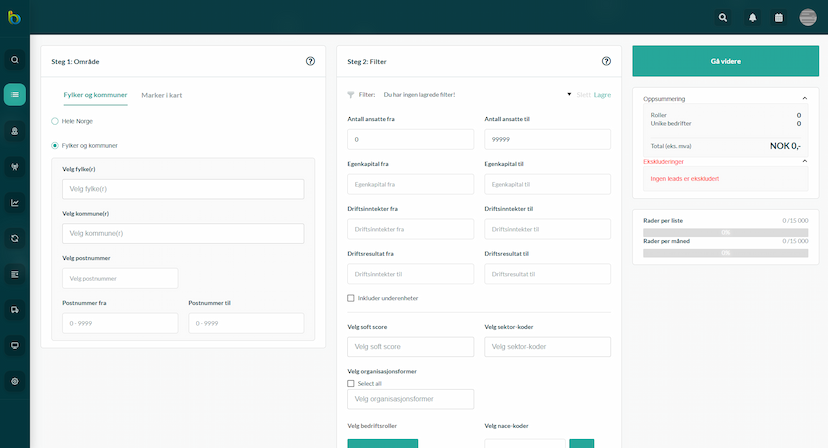This screenshot has width=828, height=448.
Task: Focus Egenkapital til field
Action: point(548,184)
